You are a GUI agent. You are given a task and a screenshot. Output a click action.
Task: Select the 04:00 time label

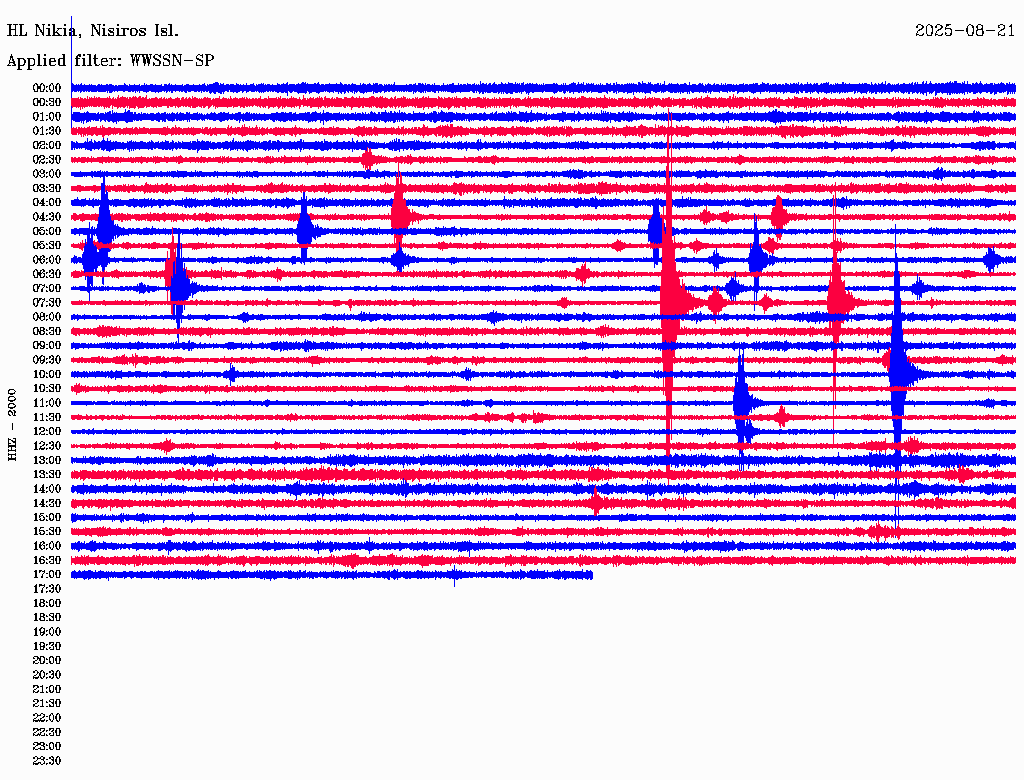point(47,203)
